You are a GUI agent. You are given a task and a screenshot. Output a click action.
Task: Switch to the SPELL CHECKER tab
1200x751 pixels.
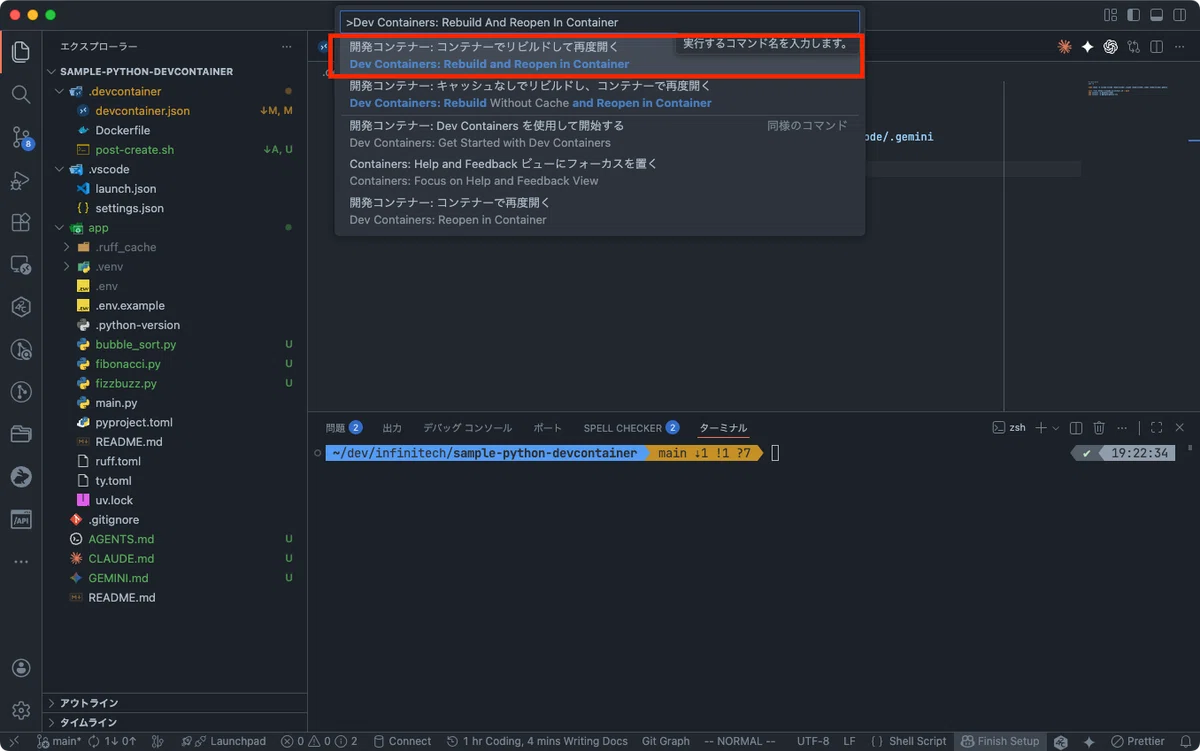pyautogui.click(x=631, y=428)
